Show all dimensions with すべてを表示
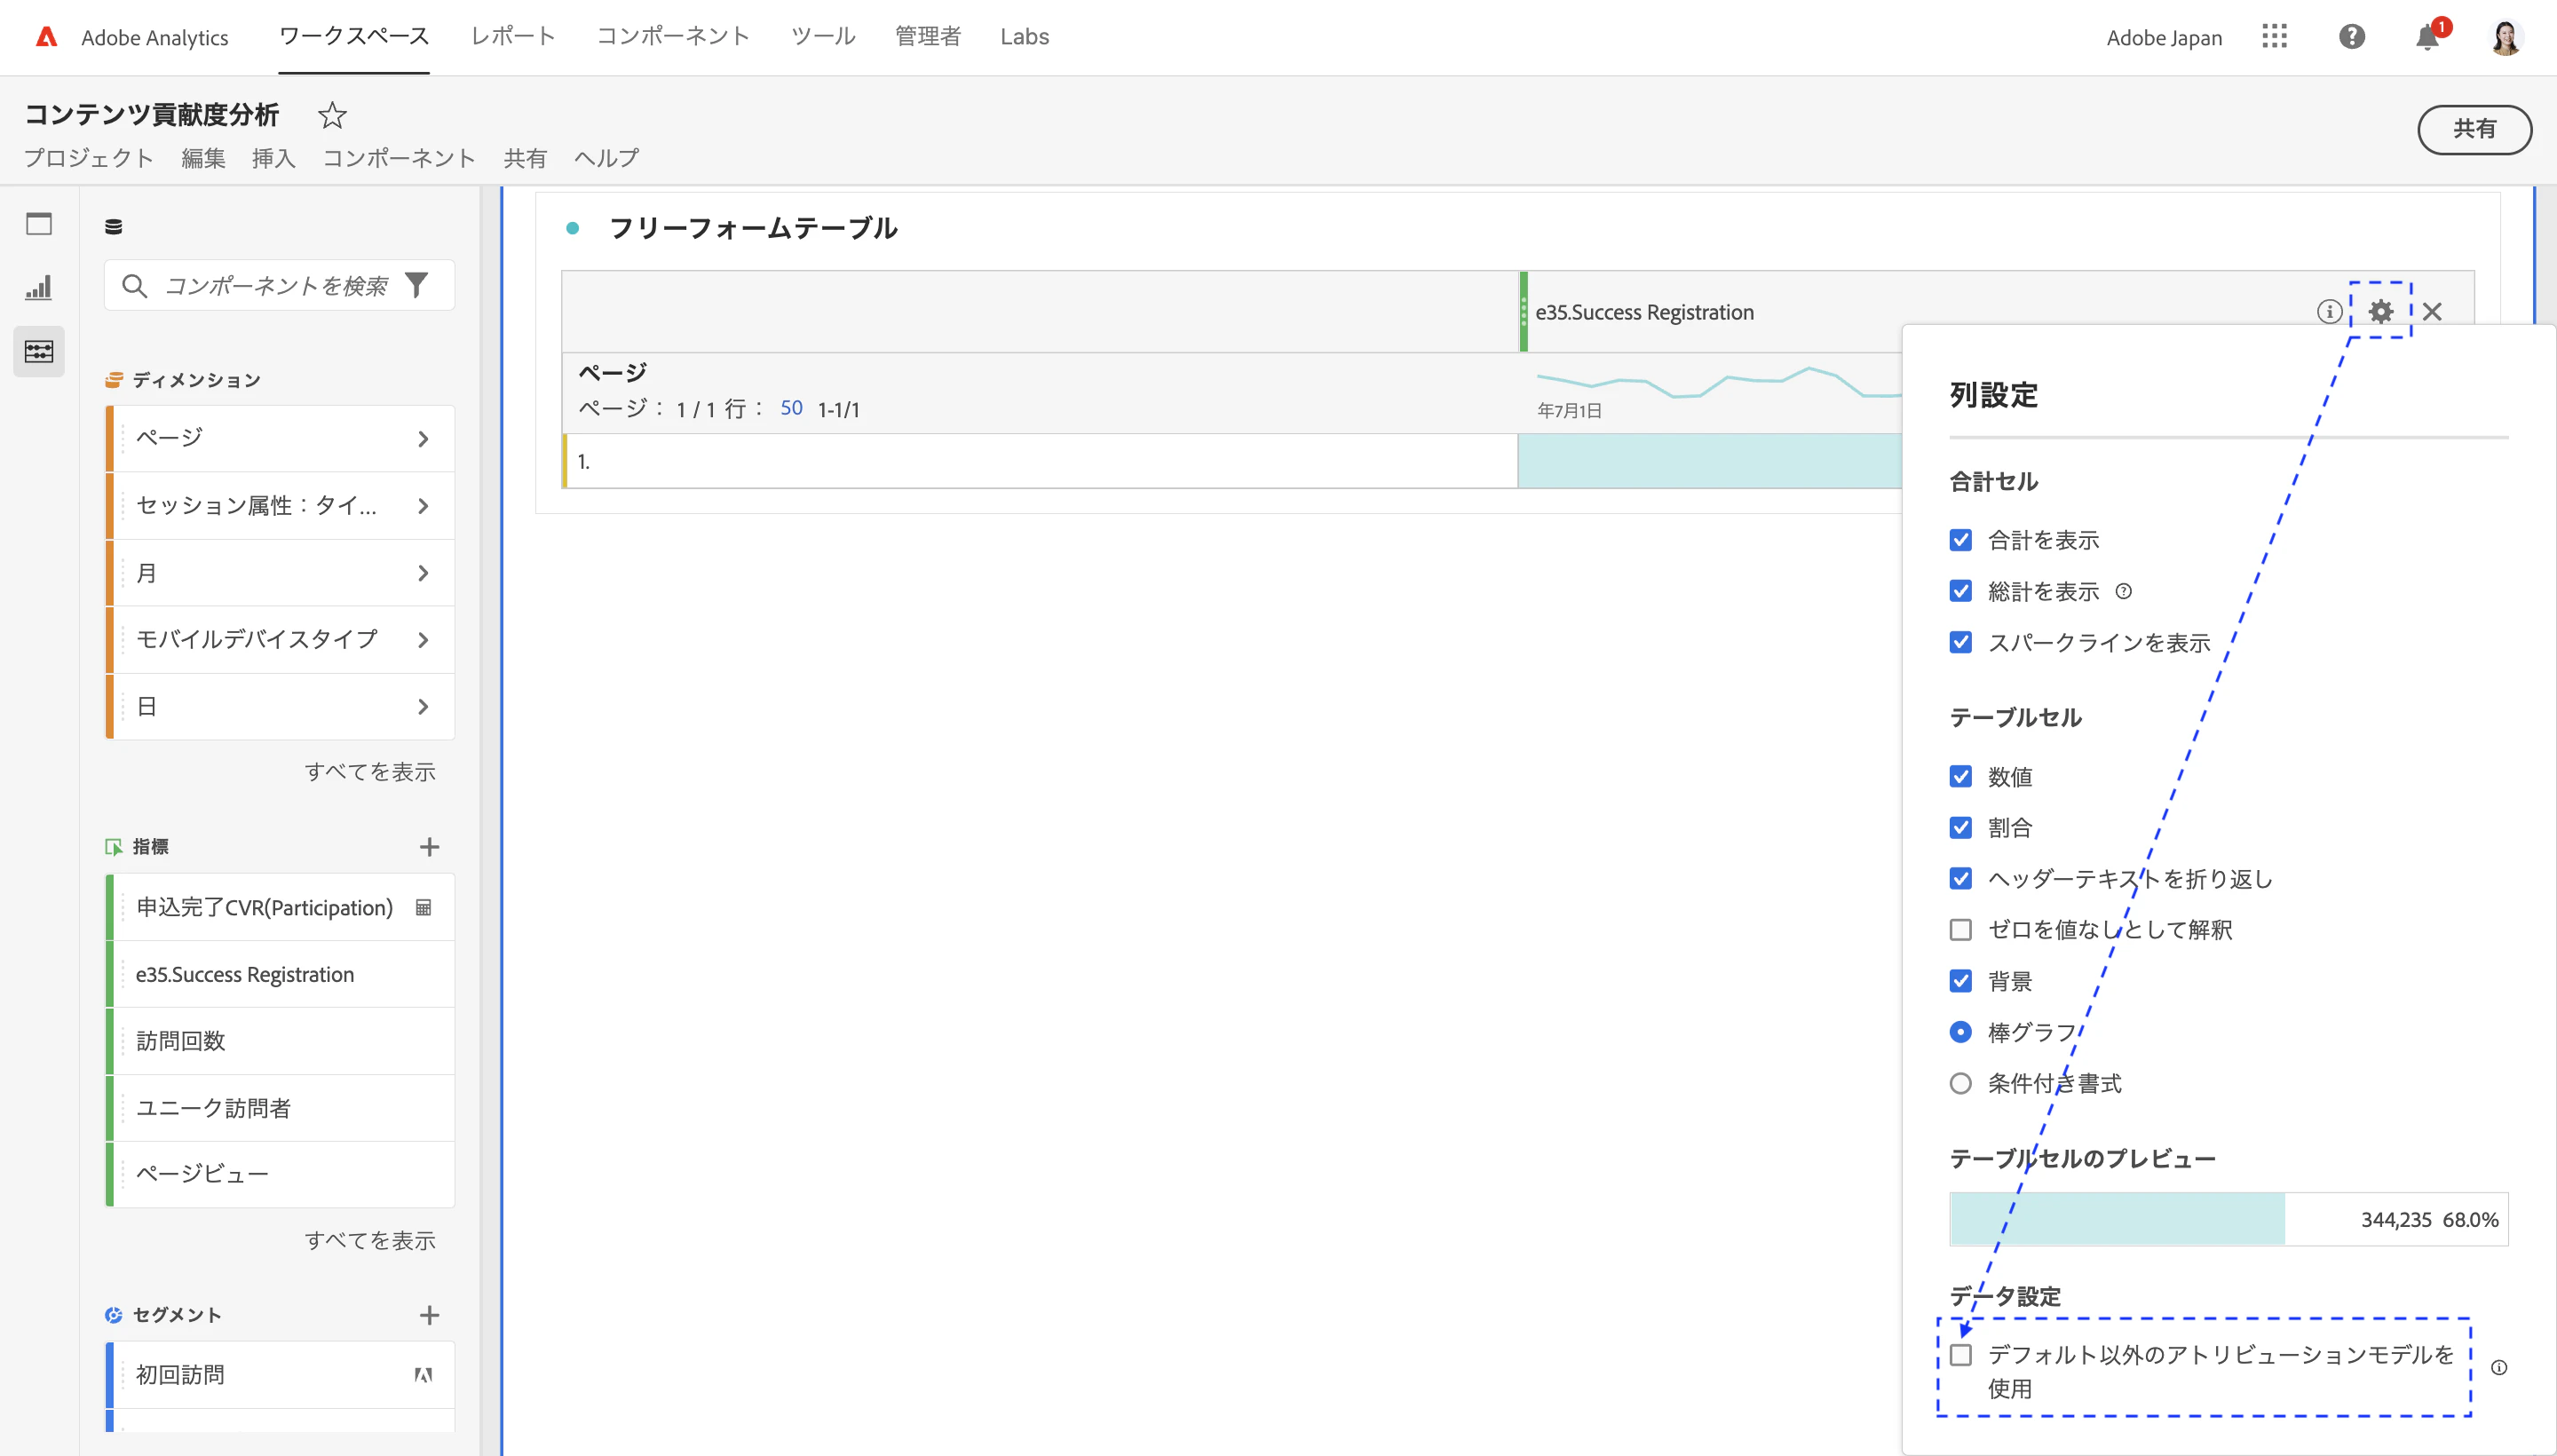The image size is (2557, 1456). [x=370, y=772]
